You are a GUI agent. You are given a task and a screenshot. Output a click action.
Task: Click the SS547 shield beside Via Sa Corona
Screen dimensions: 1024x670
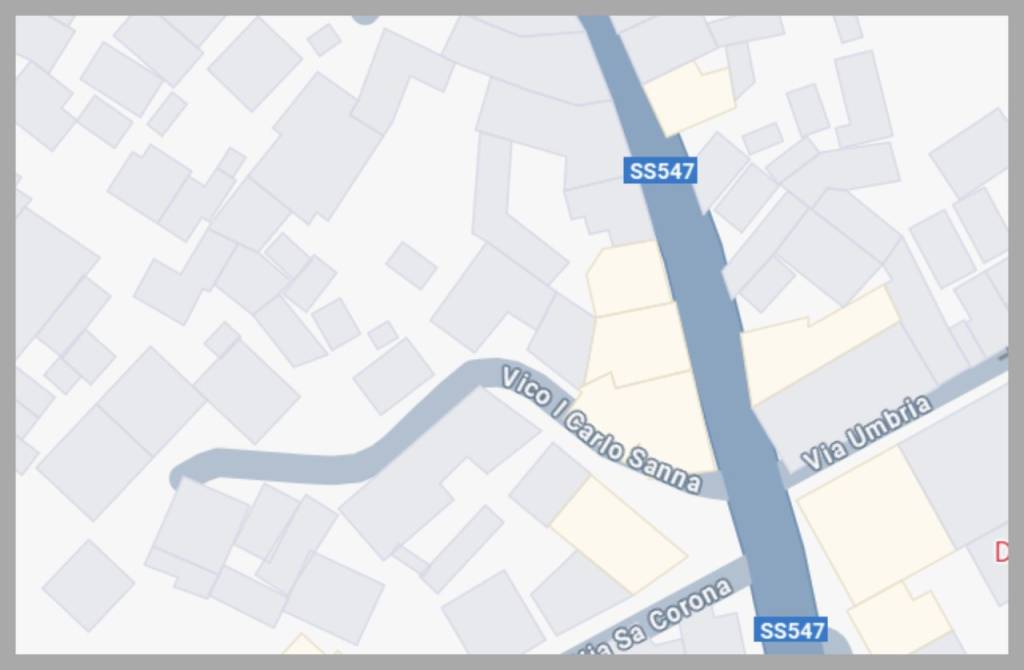791,630
